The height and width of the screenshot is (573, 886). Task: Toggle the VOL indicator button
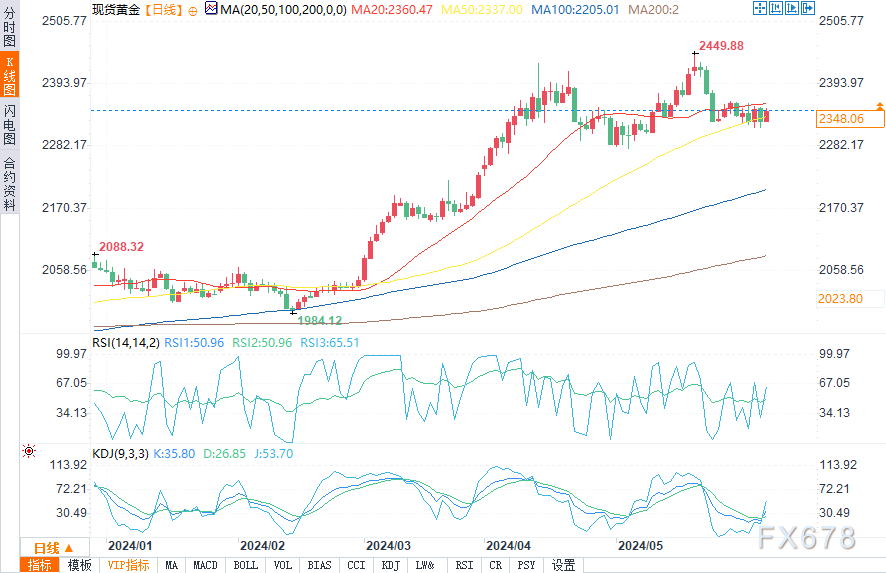[283, 565]
